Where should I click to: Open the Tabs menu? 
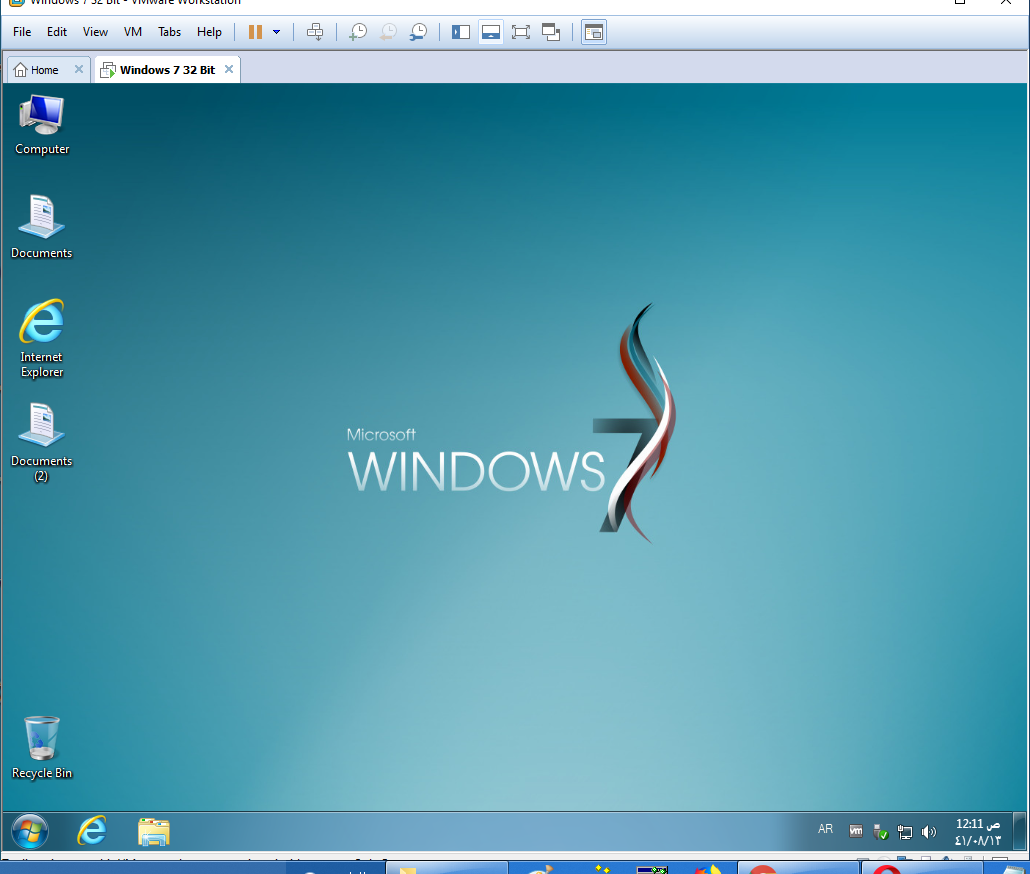point(169,32)
